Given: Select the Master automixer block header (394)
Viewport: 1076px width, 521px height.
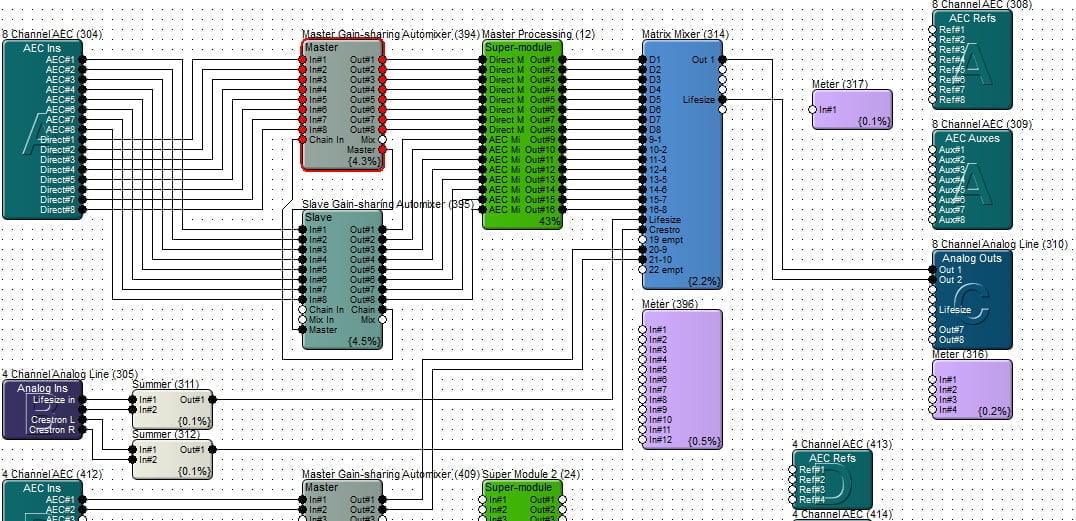Looking at the screenshot, I should click(321, 47).
